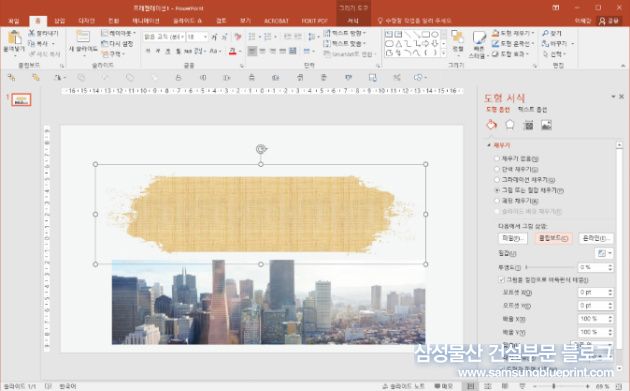630x391 pixels.
Task: Click the 투명도 (Transparency) slider
Action: pyautogui.click(x=550, y=267)
